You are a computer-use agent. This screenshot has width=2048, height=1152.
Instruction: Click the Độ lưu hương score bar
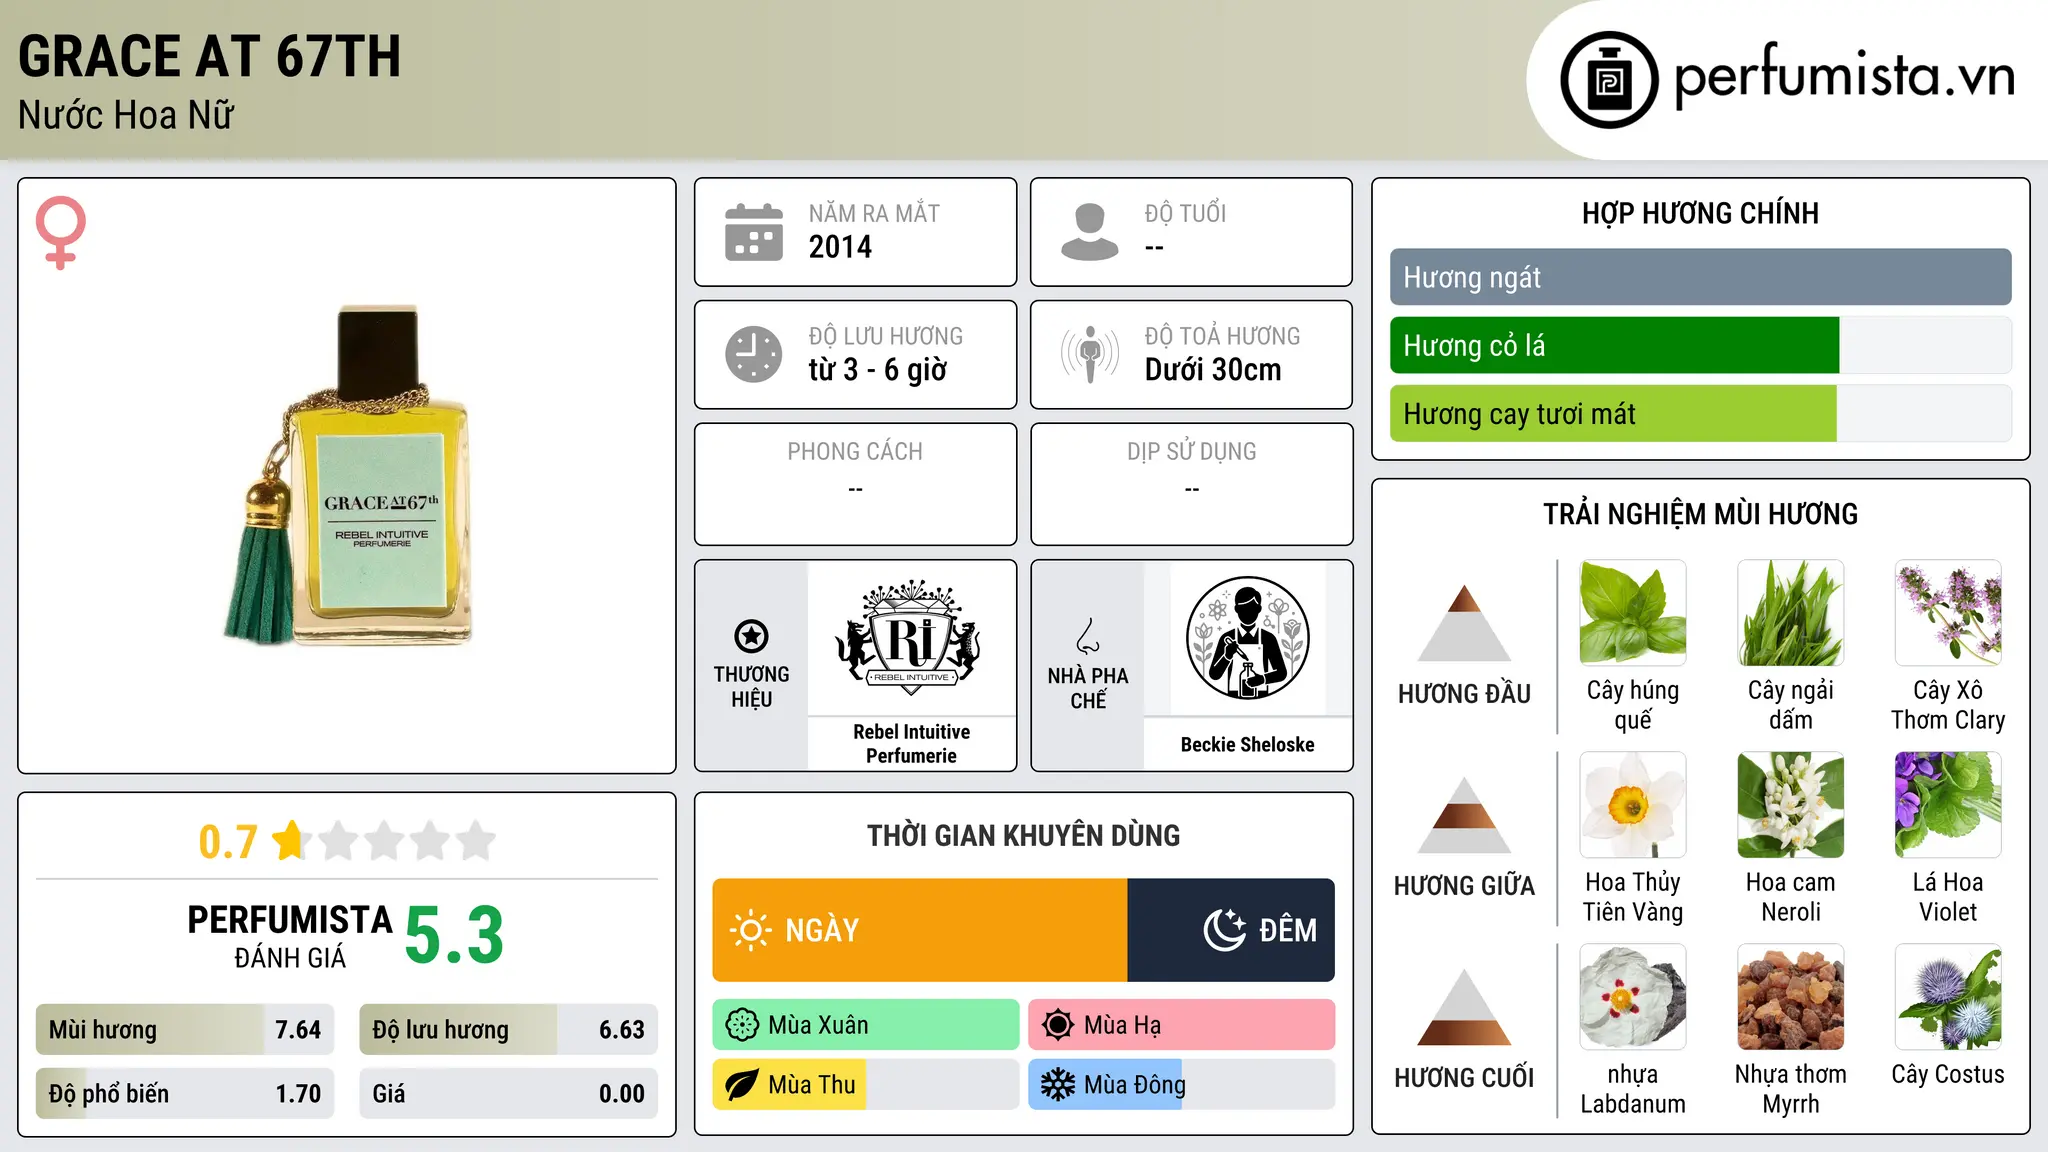point(508,1029)
